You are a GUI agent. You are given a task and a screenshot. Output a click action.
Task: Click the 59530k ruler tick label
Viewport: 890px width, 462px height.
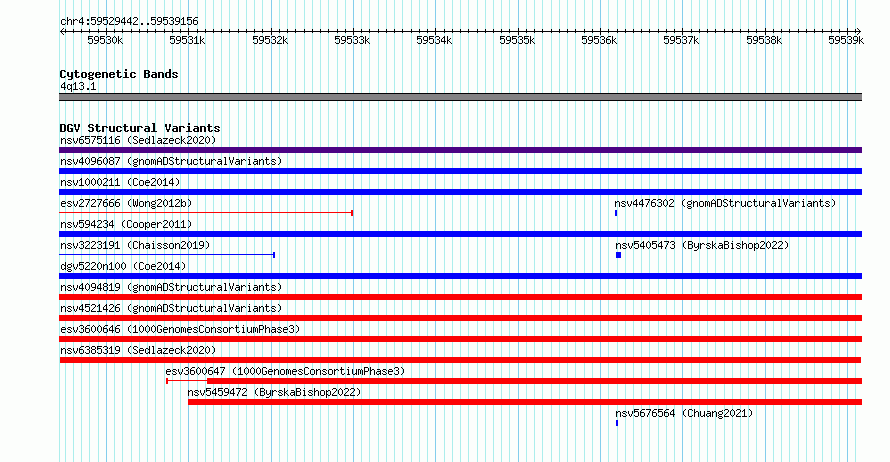(105, 40)
